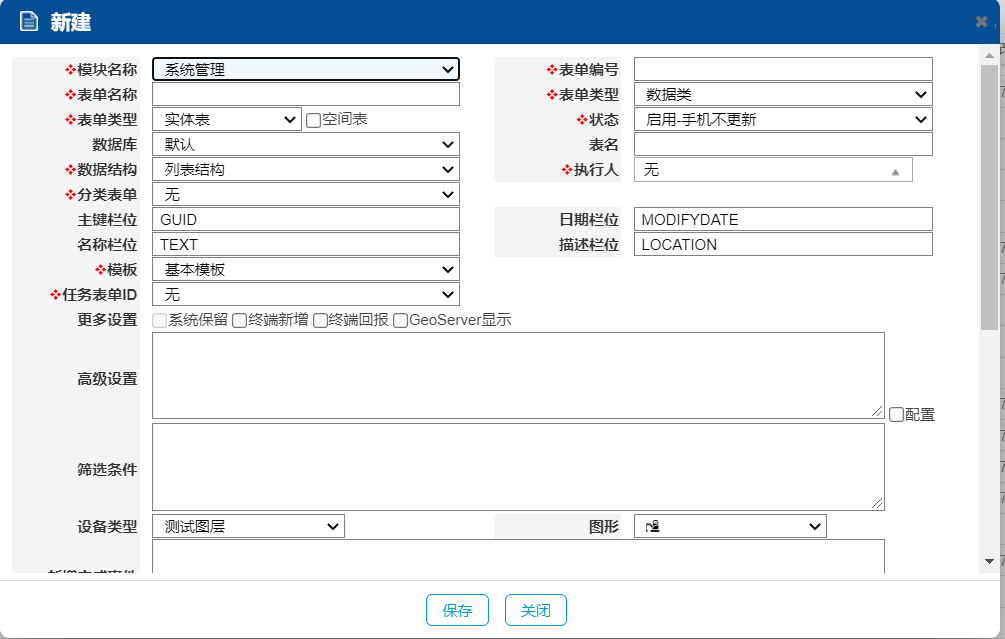Screen dimensions: 1005x639
Task: Focus the 表单编号 input field
Action: point(782,69)
